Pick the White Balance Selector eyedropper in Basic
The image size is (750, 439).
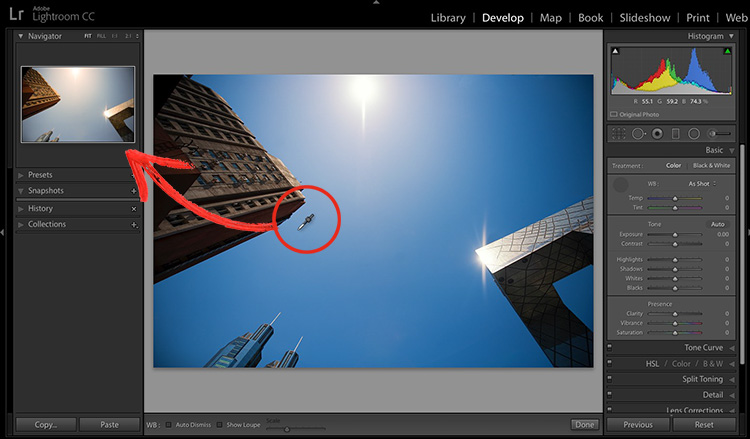(x=621, y=185)
